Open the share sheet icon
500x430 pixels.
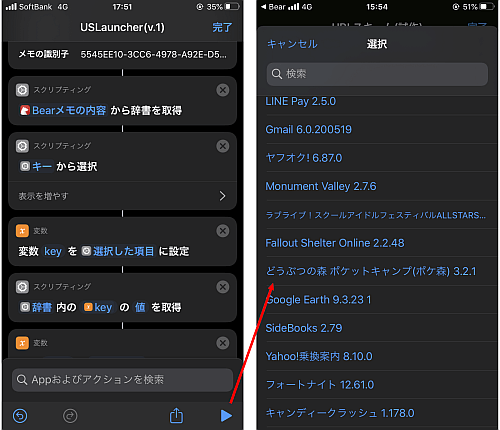(176, 415)
